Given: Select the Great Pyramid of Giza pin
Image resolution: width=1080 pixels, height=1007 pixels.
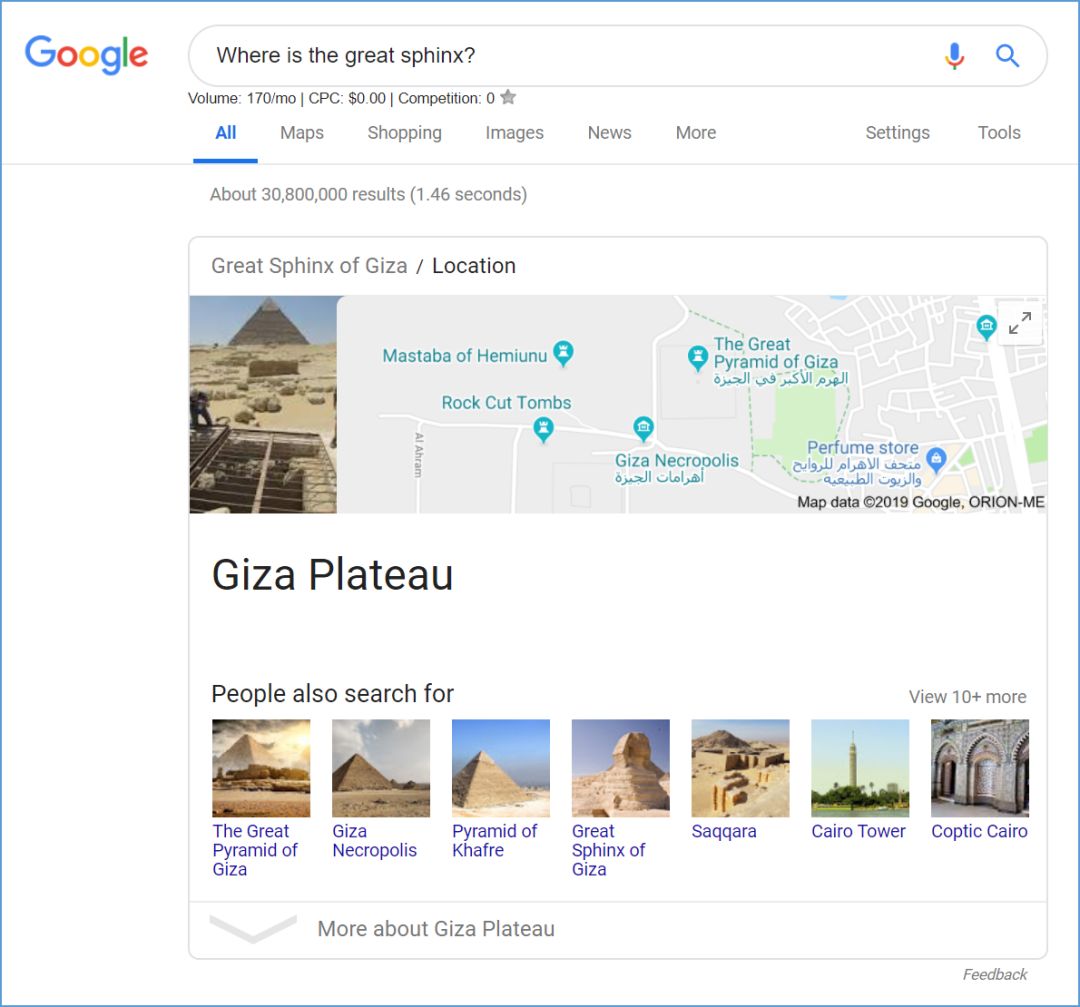Looking at the screenshot, I should 698,357.
